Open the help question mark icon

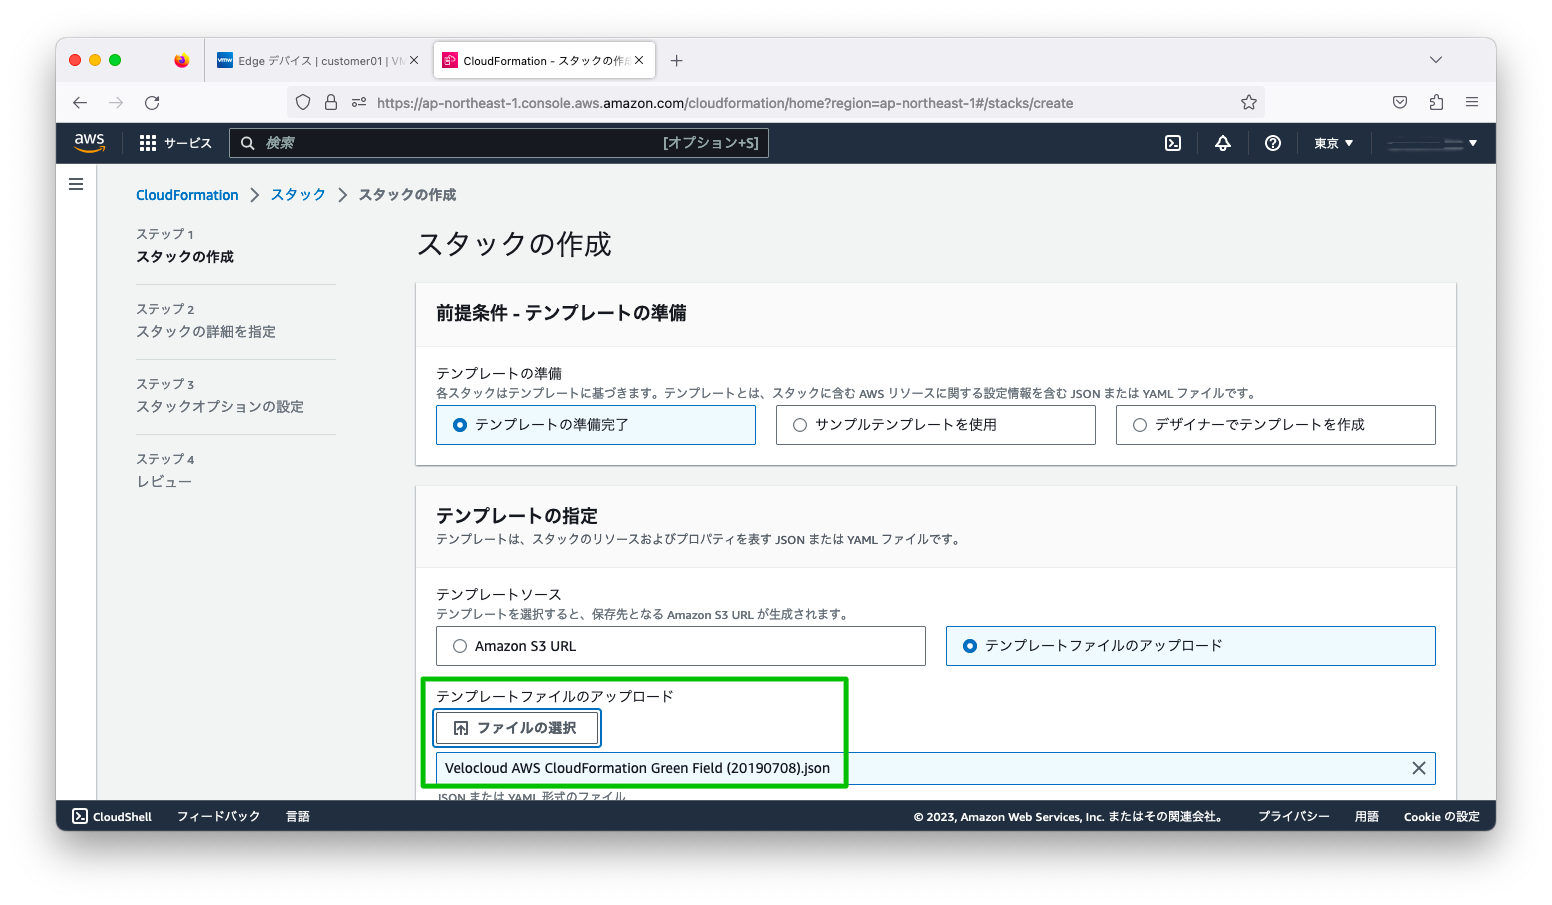(x=1273, y=143)
